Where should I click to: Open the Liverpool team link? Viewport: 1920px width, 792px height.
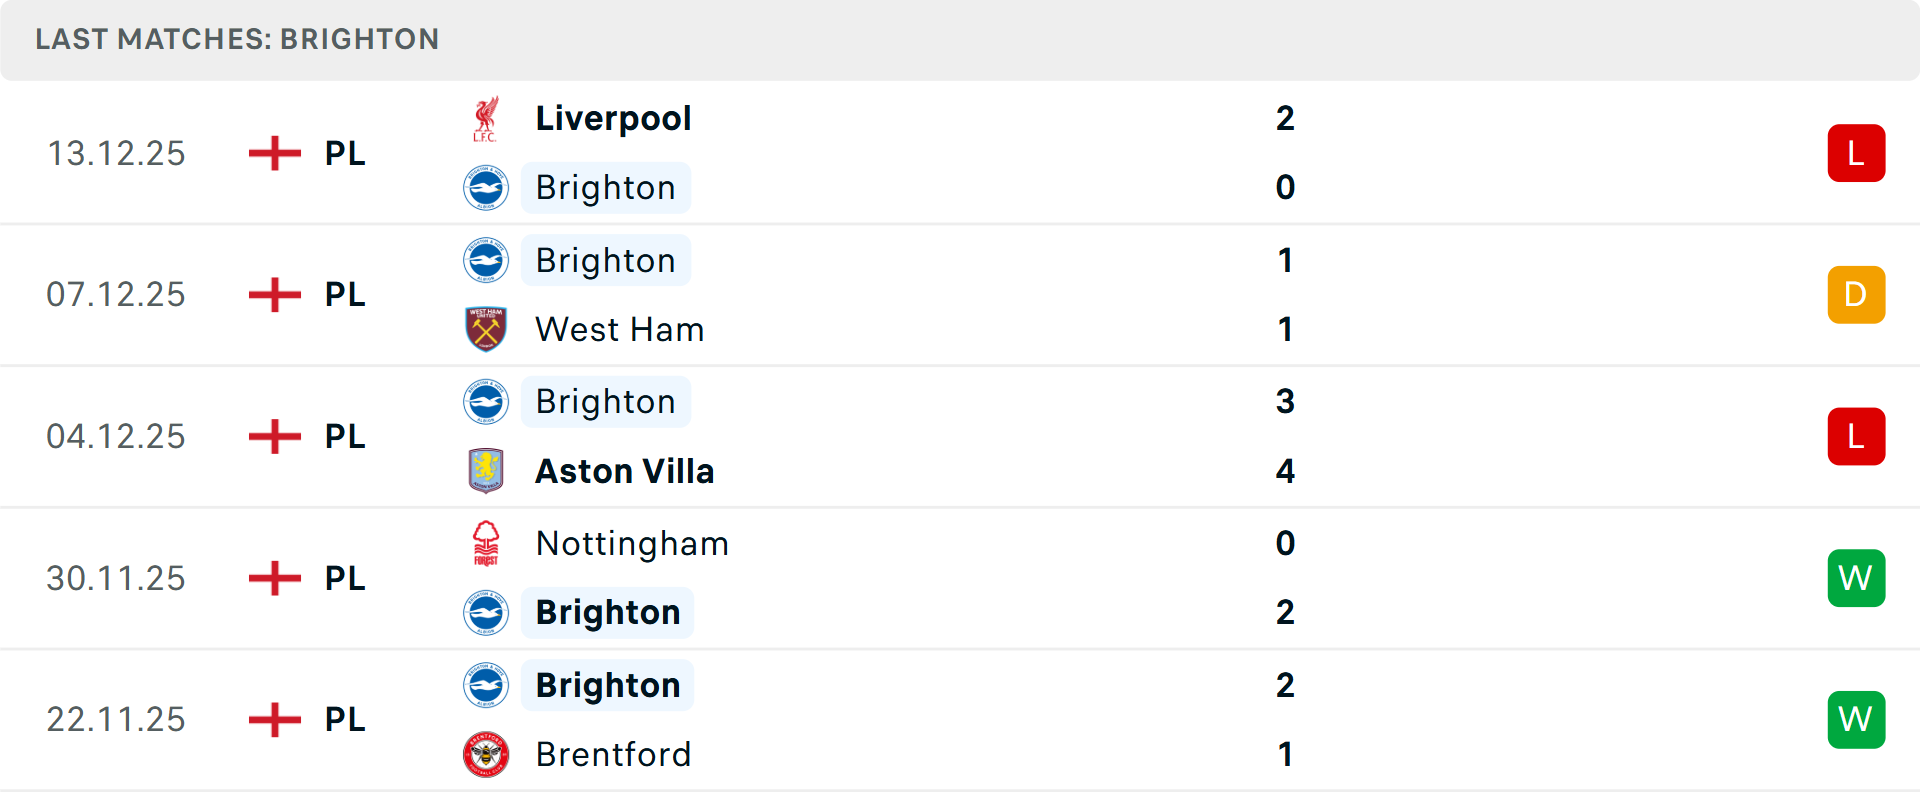(x=613, y=119)
